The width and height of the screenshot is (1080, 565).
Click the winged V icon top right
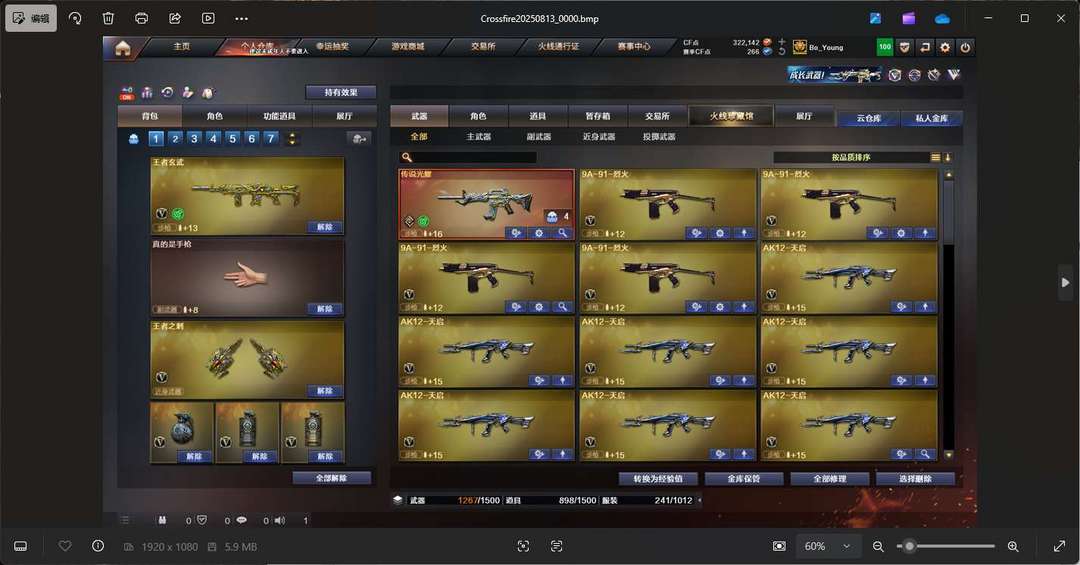pos(954,74)
